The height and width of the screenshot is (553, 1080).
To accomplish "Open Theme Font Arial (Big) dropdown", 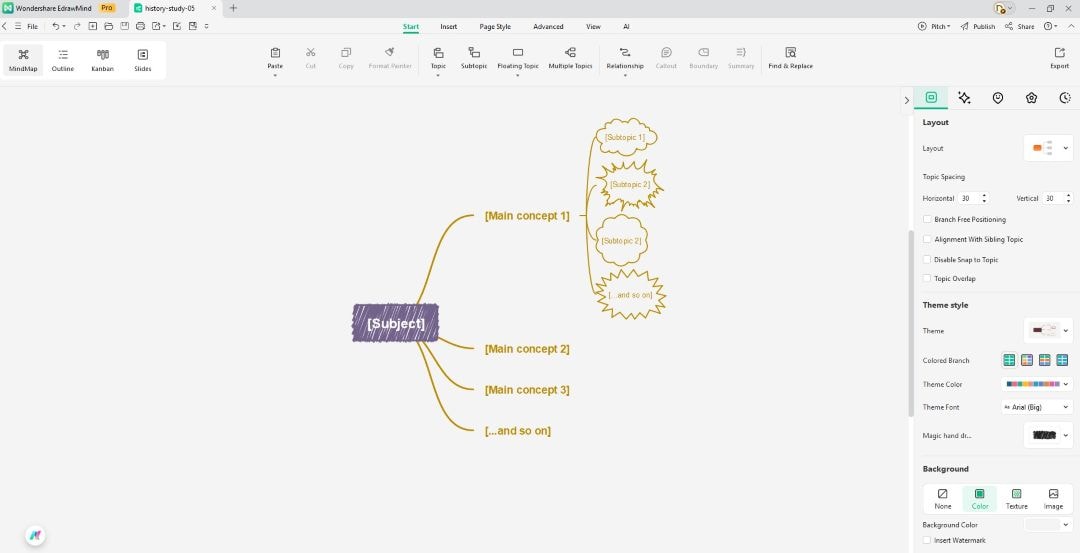I will (x=1037, y=407).
